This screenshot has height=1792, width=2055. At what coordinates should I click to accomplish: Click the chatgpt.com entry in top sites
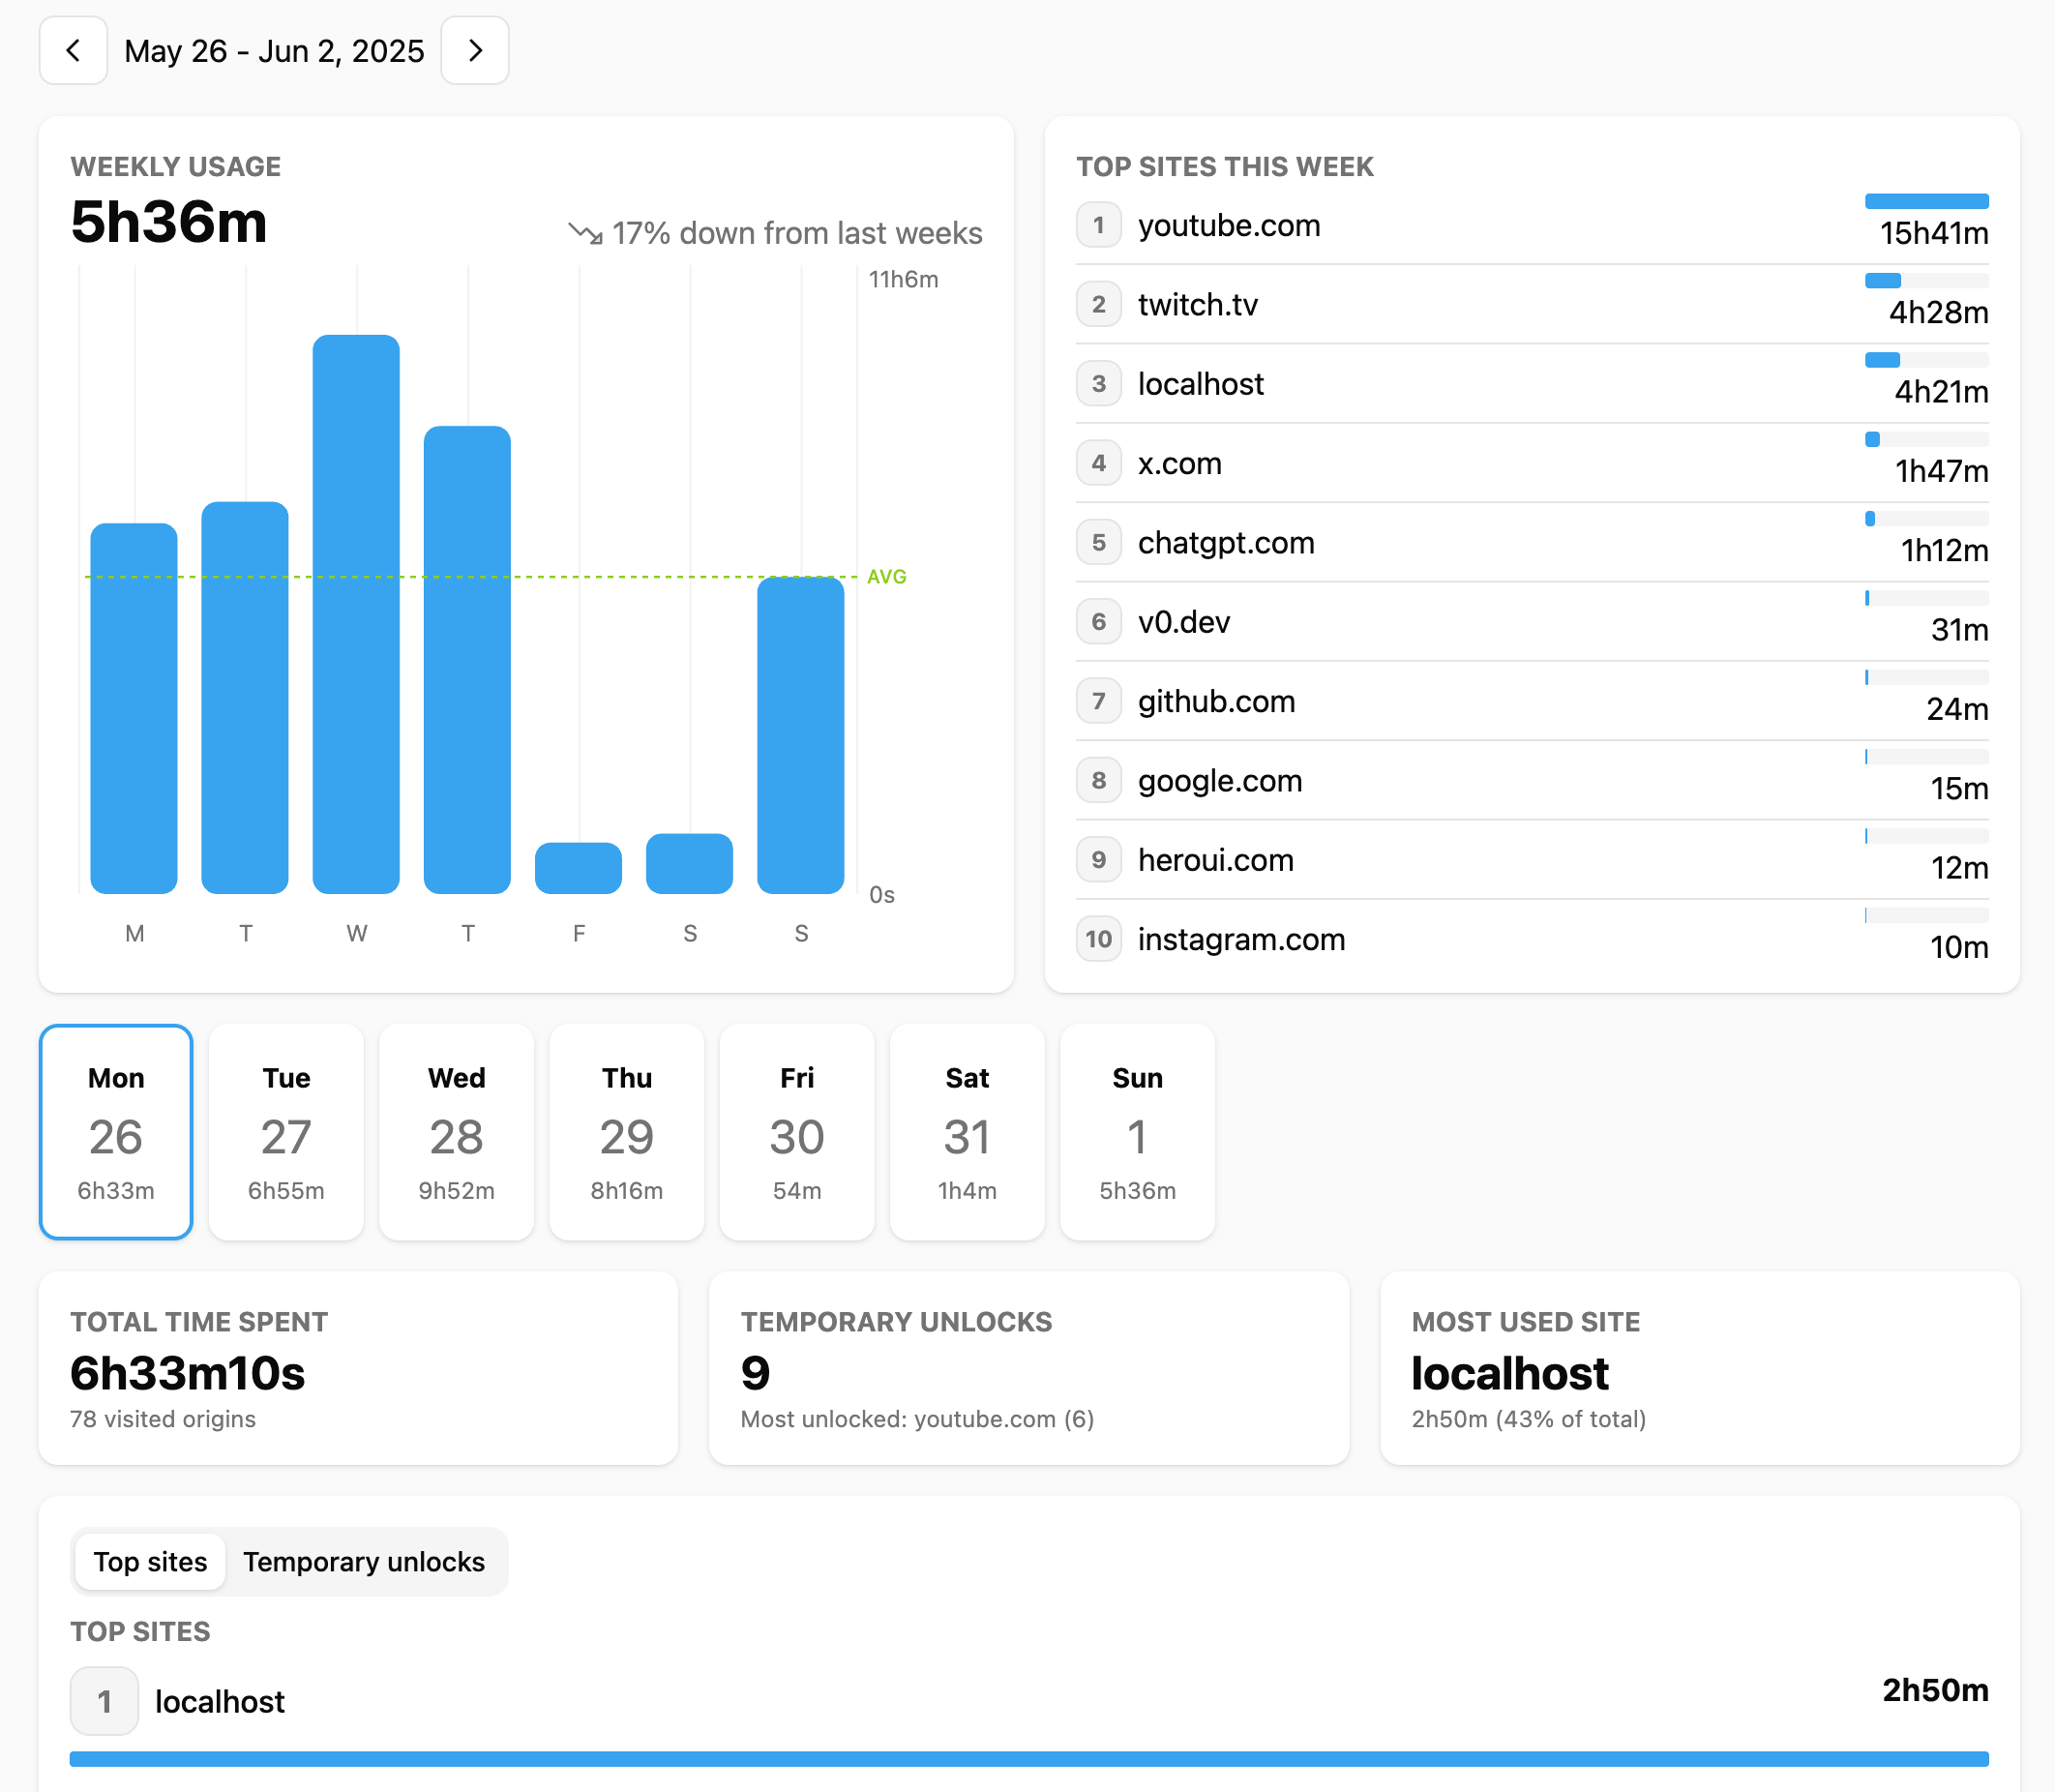pyautogui.click(x=1532, y=542)
